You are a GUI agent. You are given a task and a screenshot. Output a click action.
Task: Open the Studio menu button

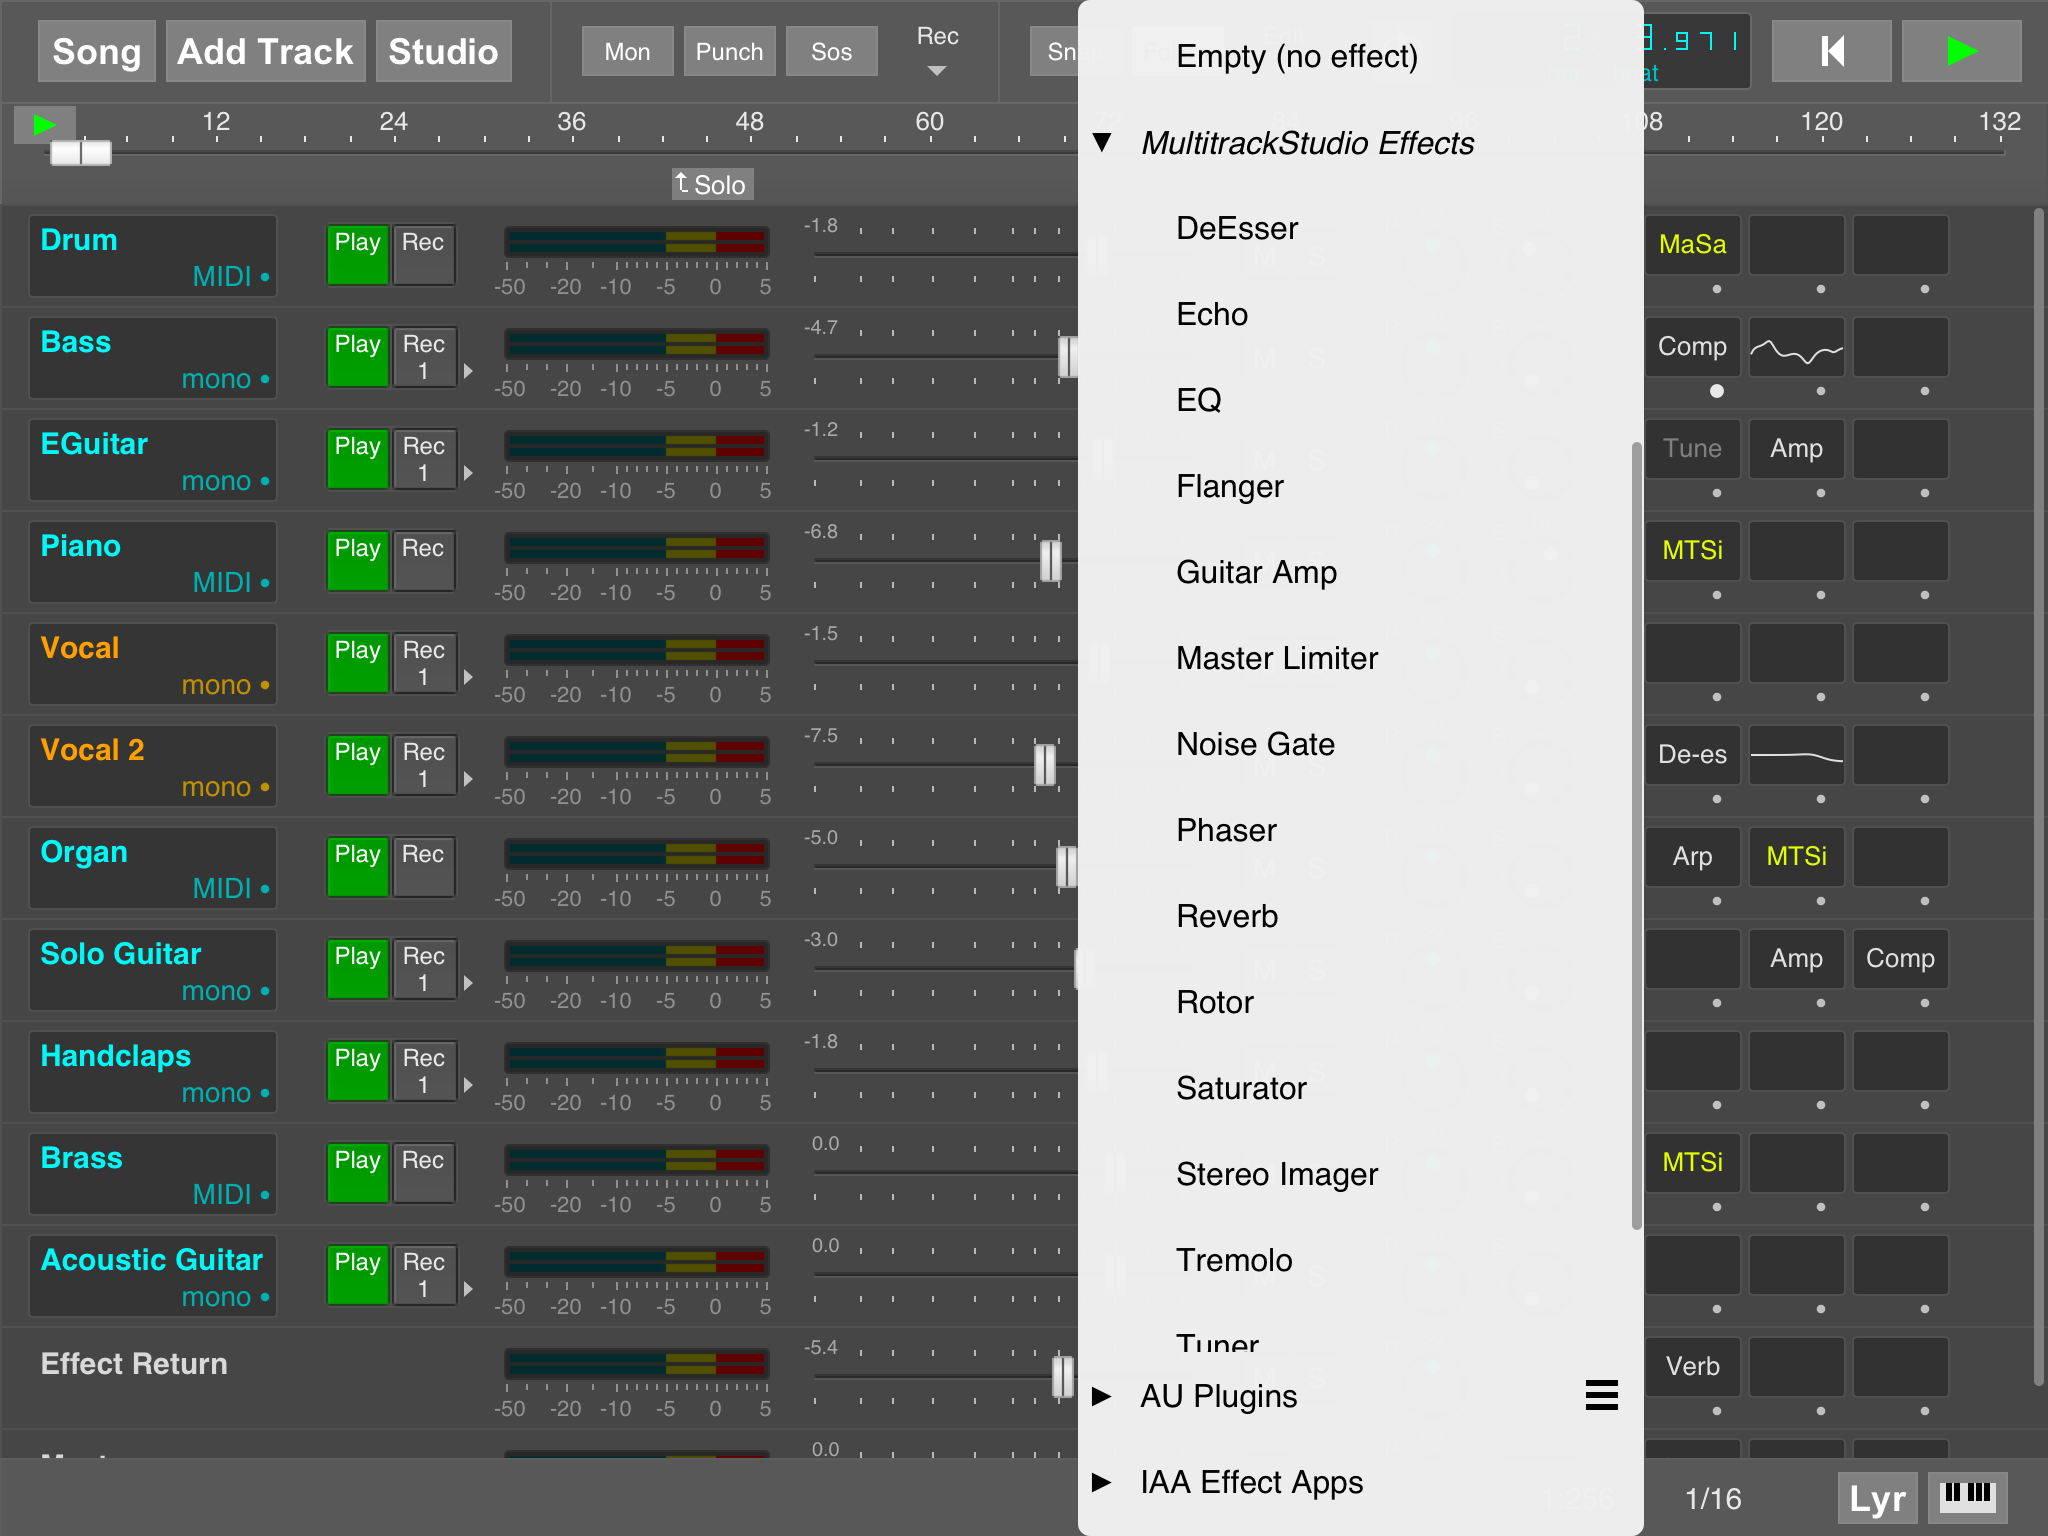coord(443,52)
